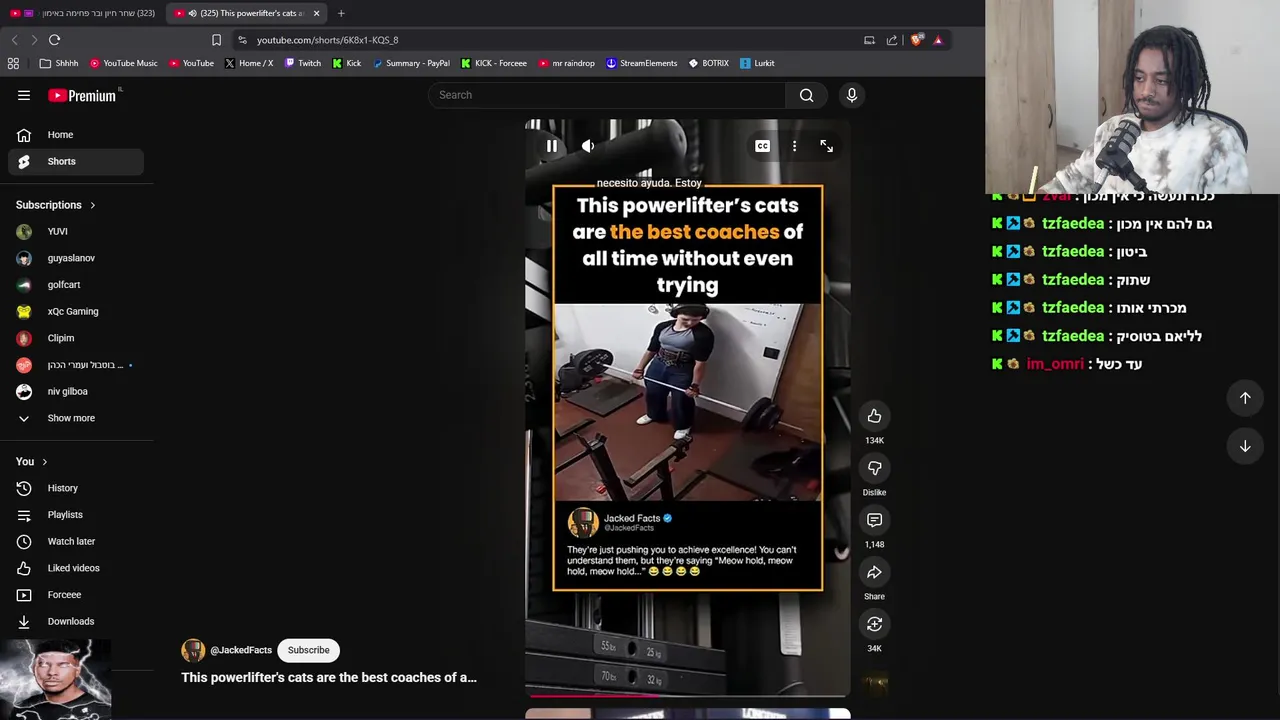Open the browser apps grid icon
Viewport: 1280px width, 720px height.
click(13, 63)
